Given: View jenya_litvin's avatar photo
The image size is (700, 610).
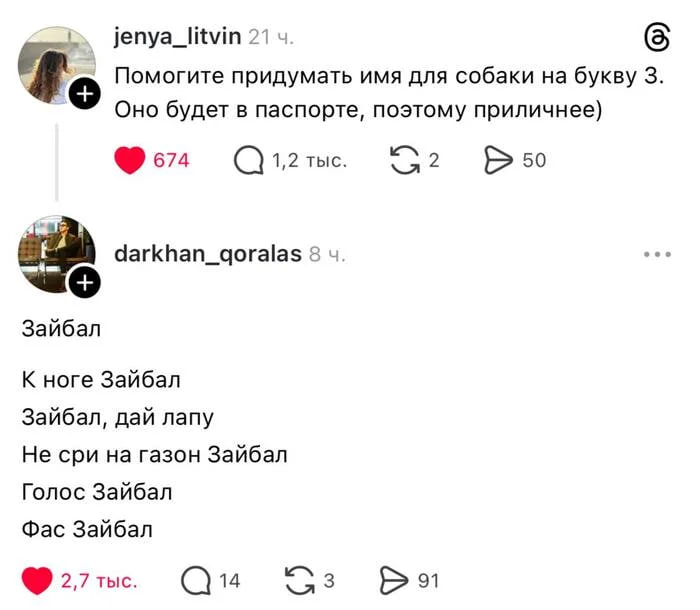Looking at the screenshot, I should pos(56,64).
